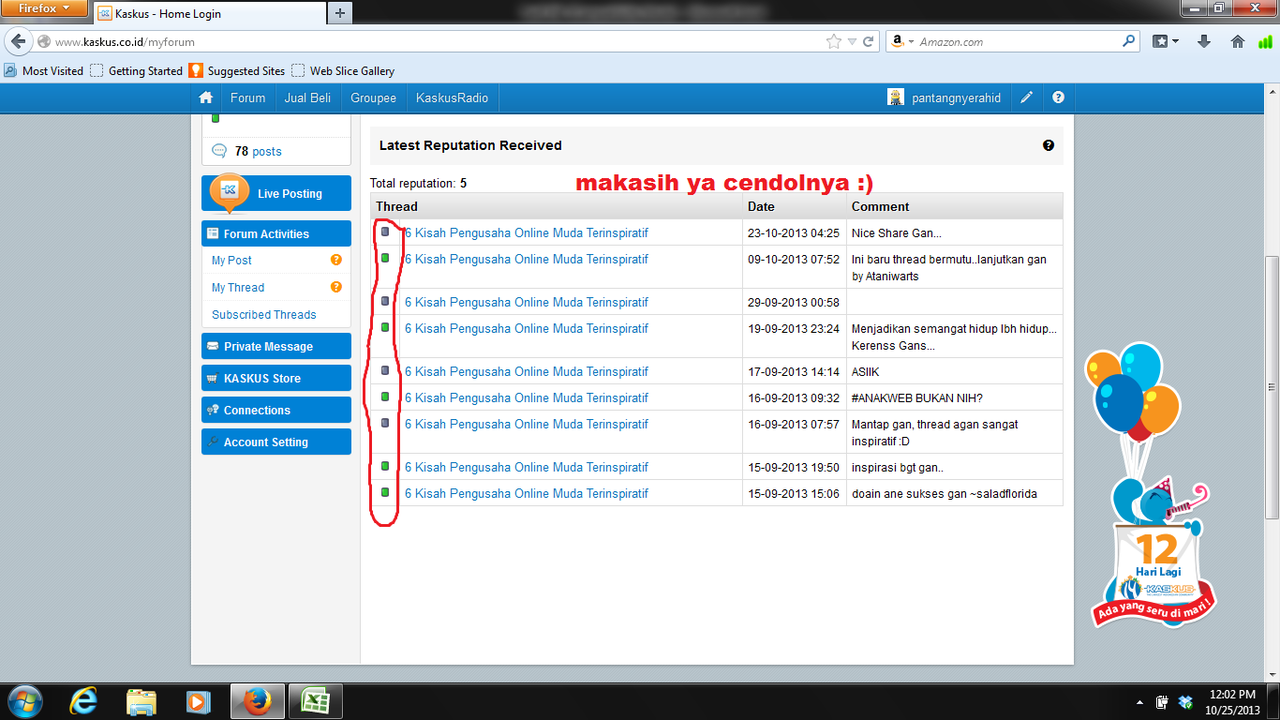1280x720 pixels.
Task: Open a new tab with the plus button
Action: pos(340,13)
